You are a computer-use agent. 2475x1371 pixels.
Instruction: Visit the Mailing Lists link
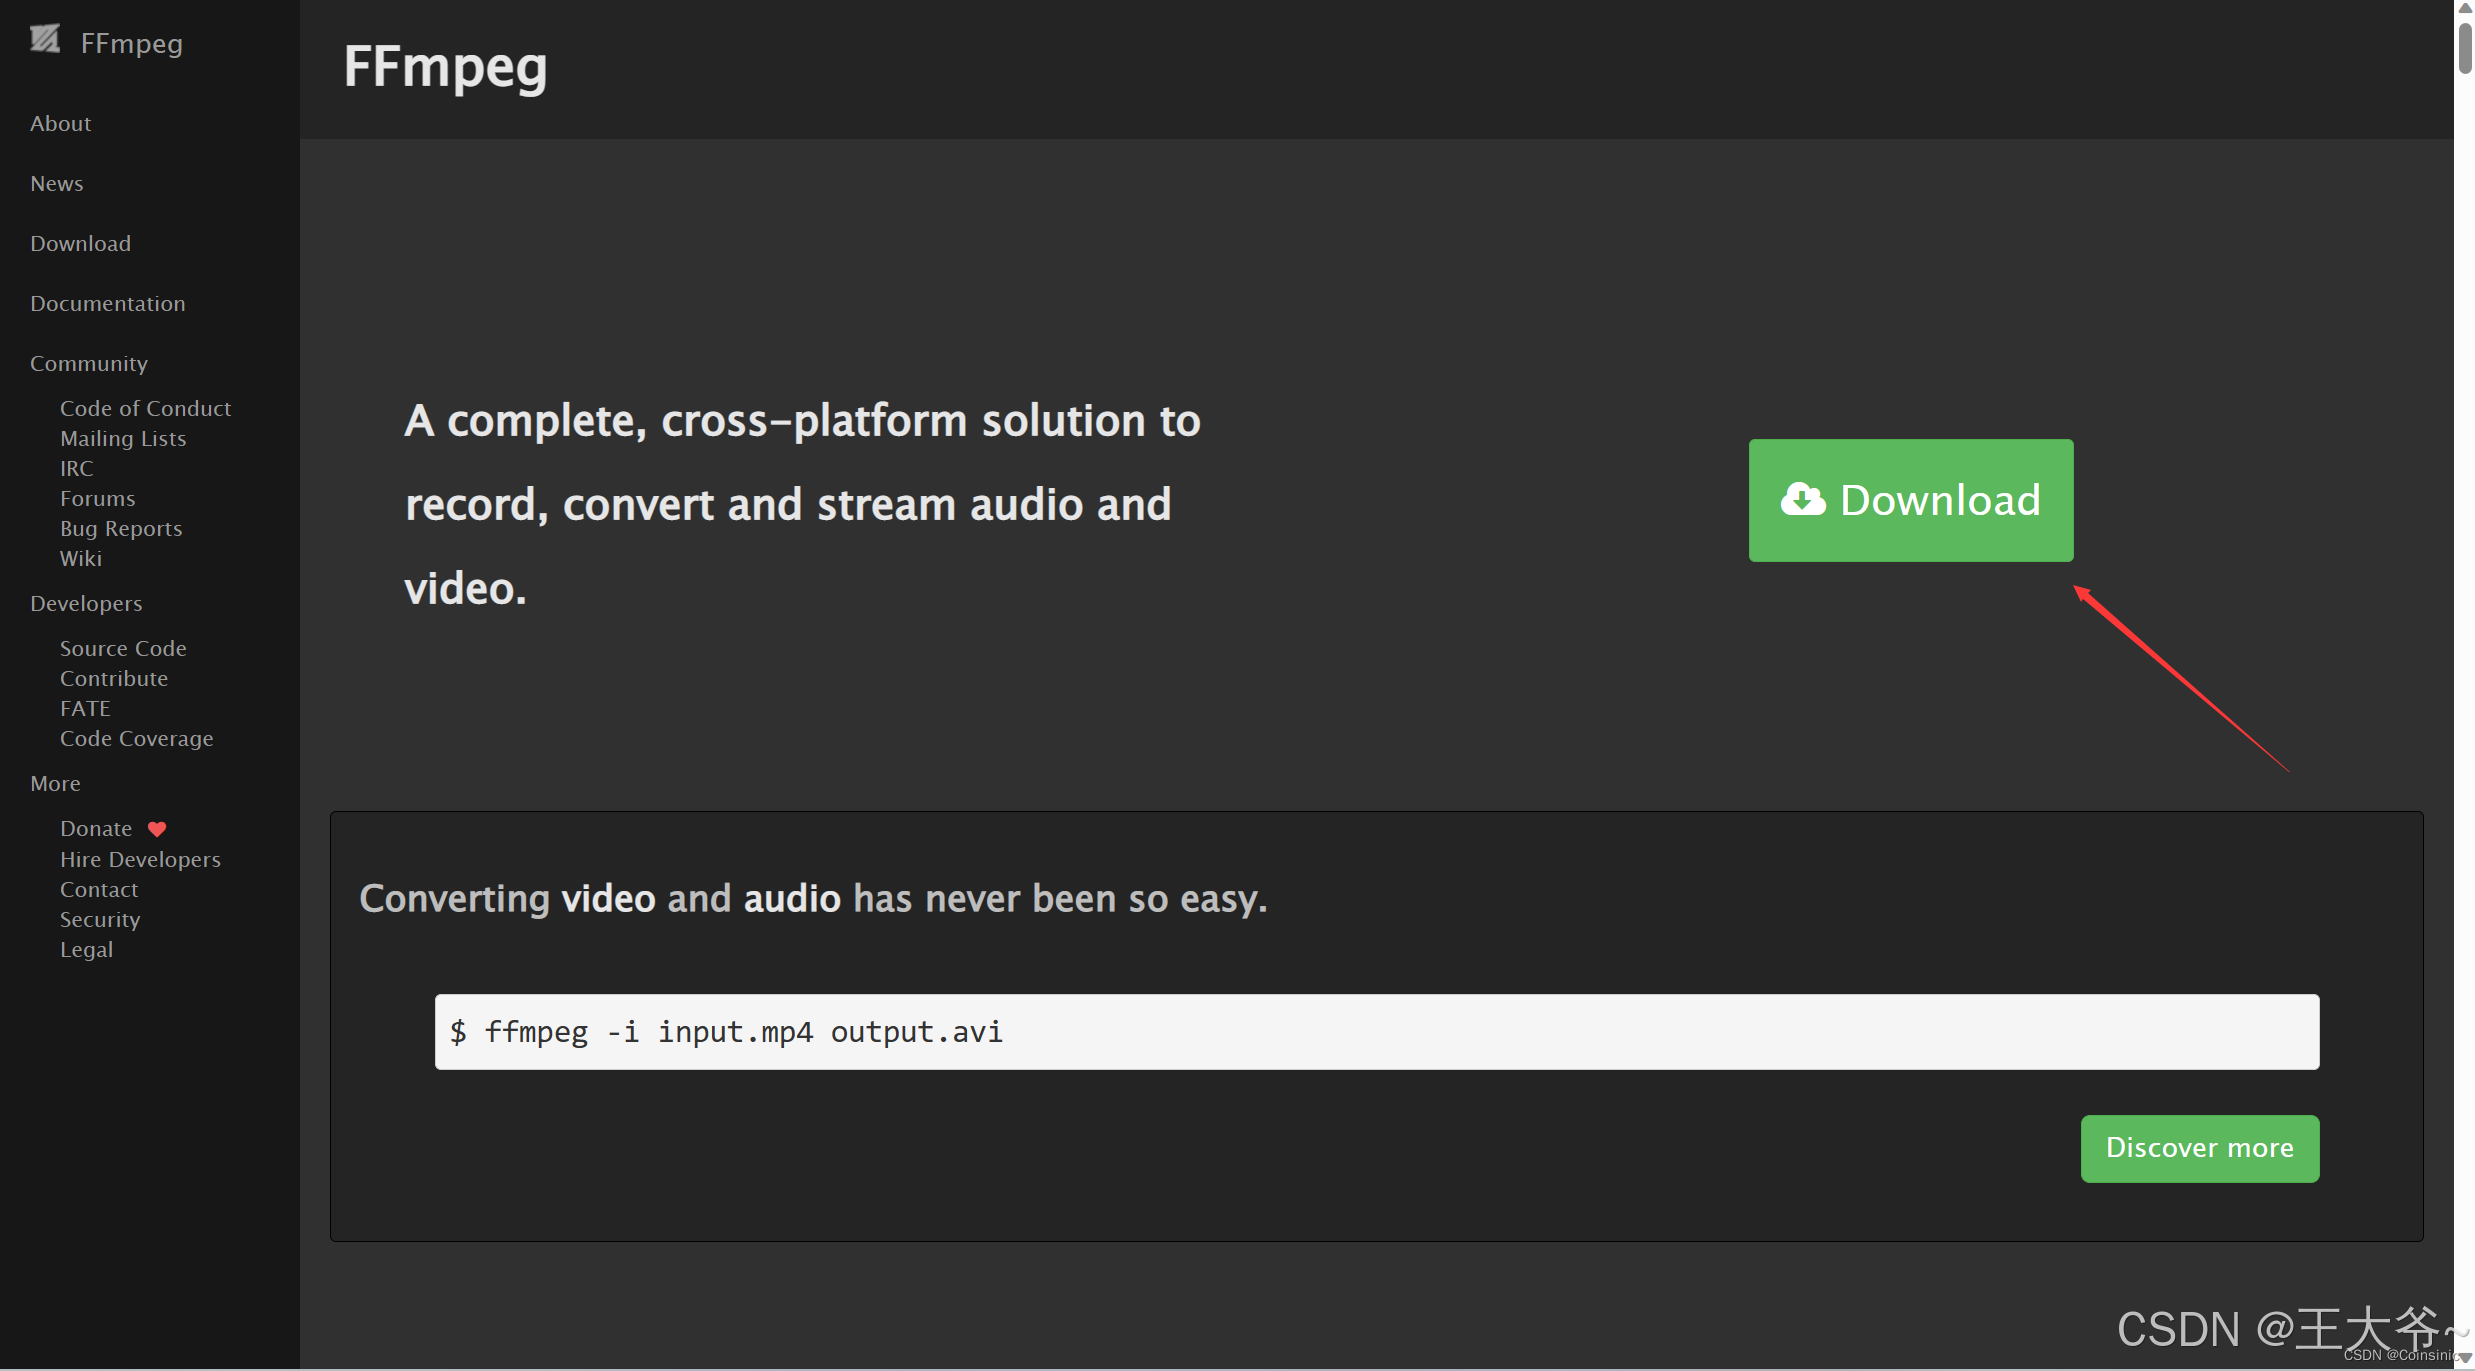123,439
